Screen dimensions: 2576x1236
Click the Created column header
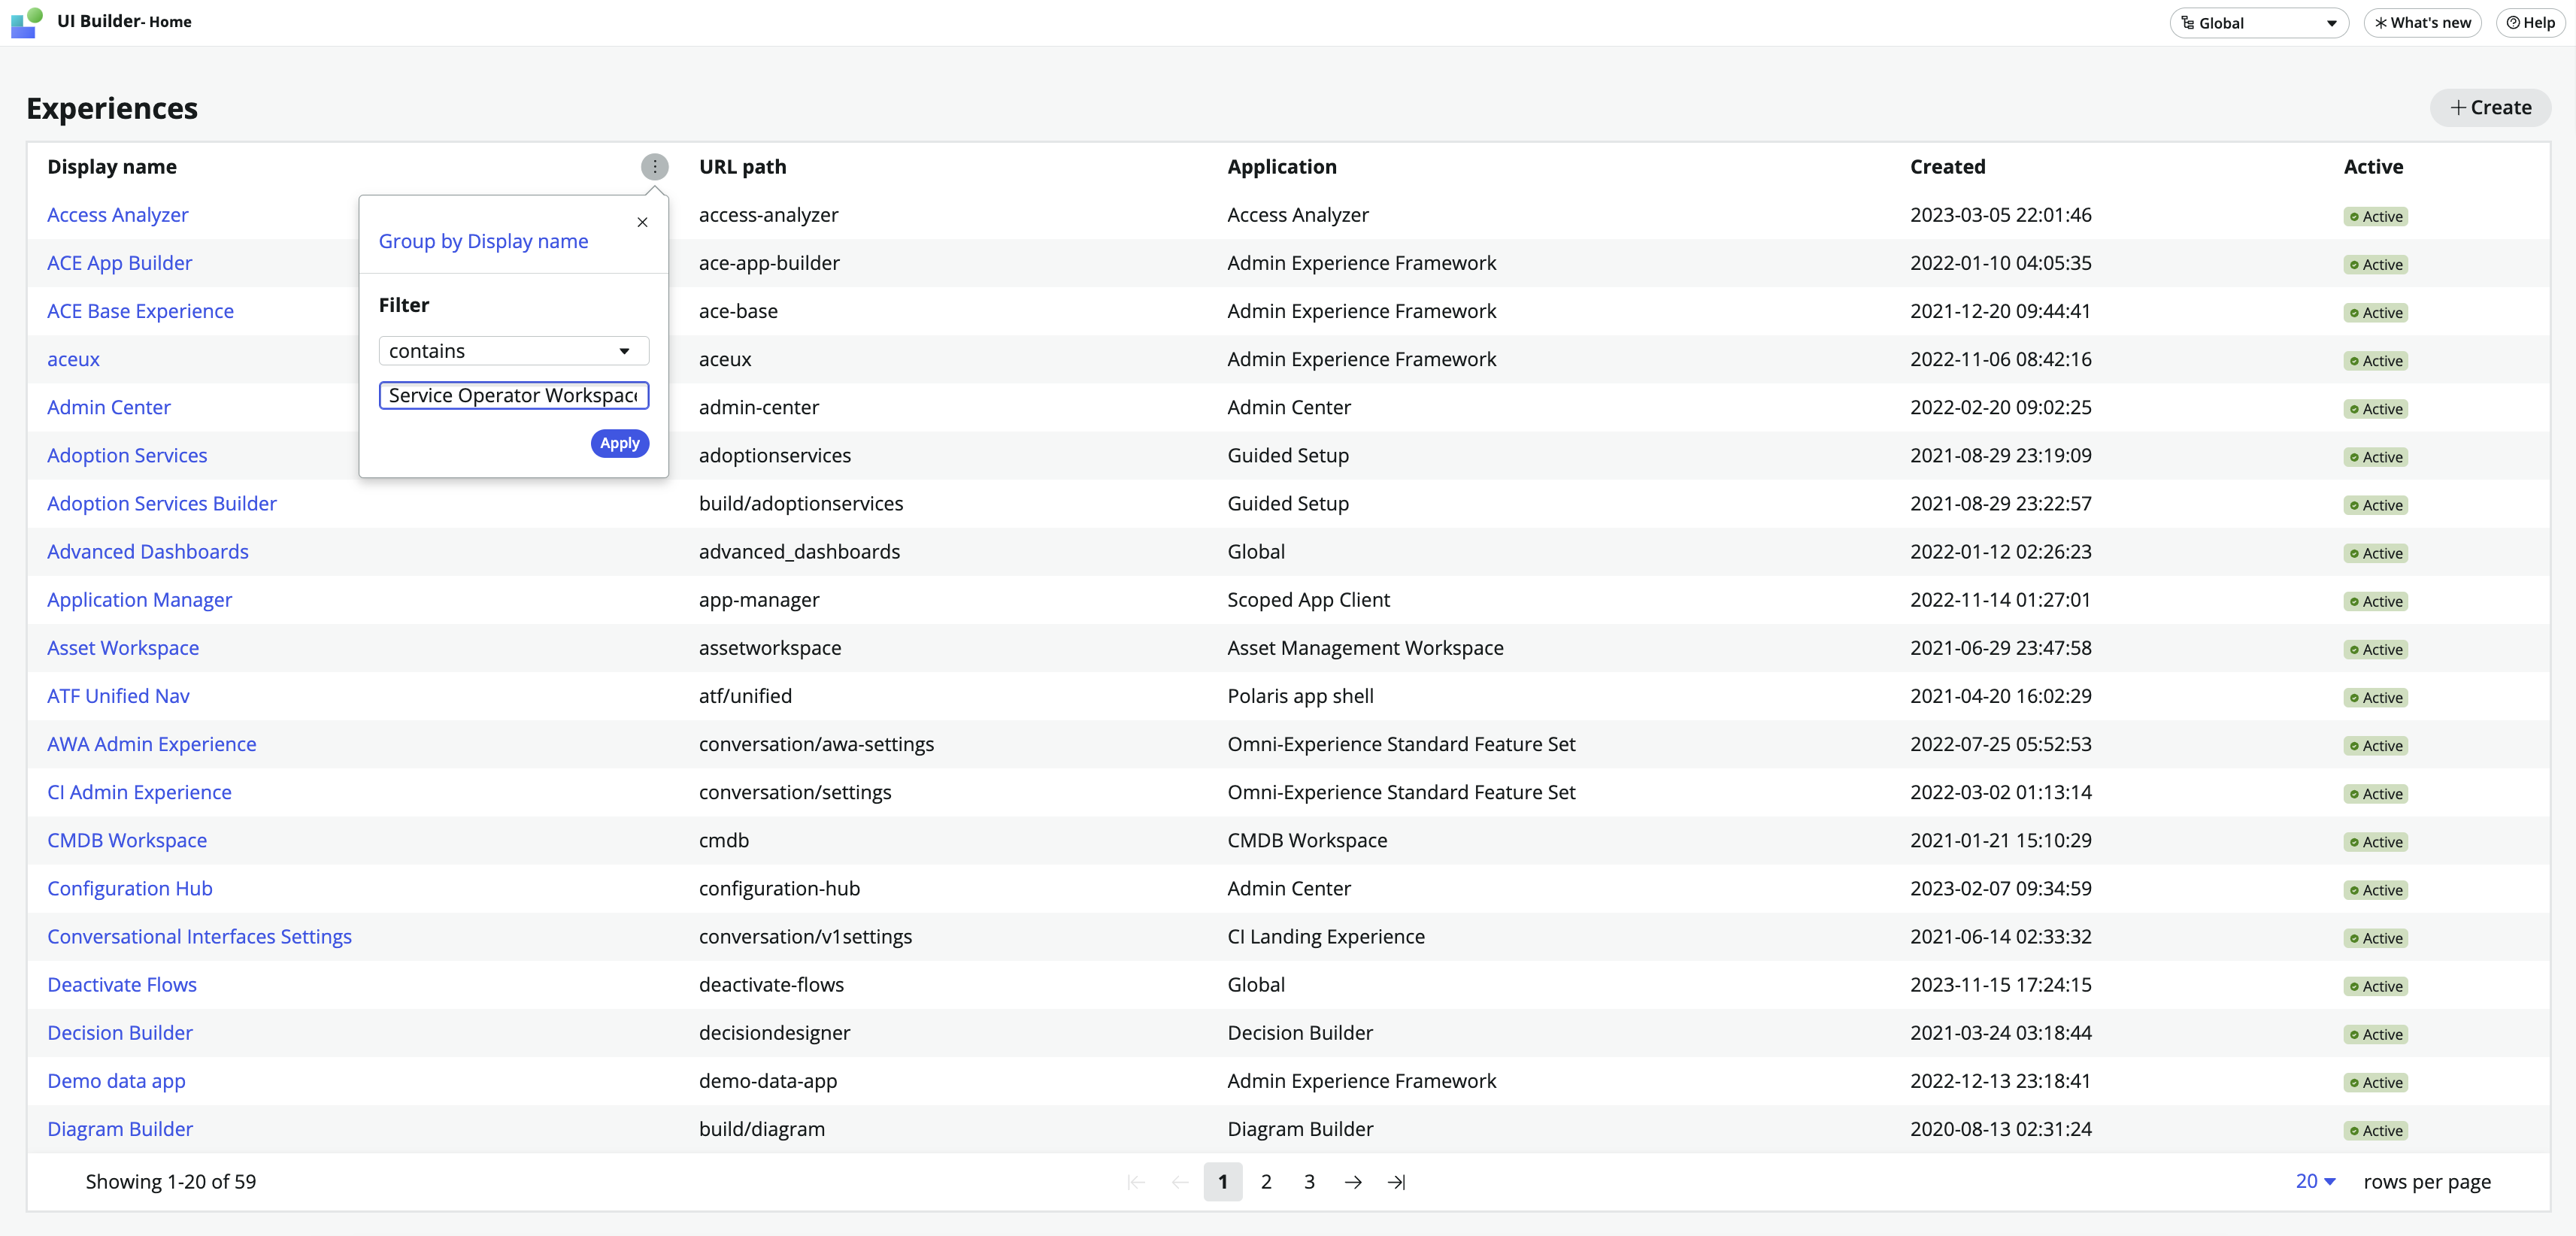(x=1948, y=167)
